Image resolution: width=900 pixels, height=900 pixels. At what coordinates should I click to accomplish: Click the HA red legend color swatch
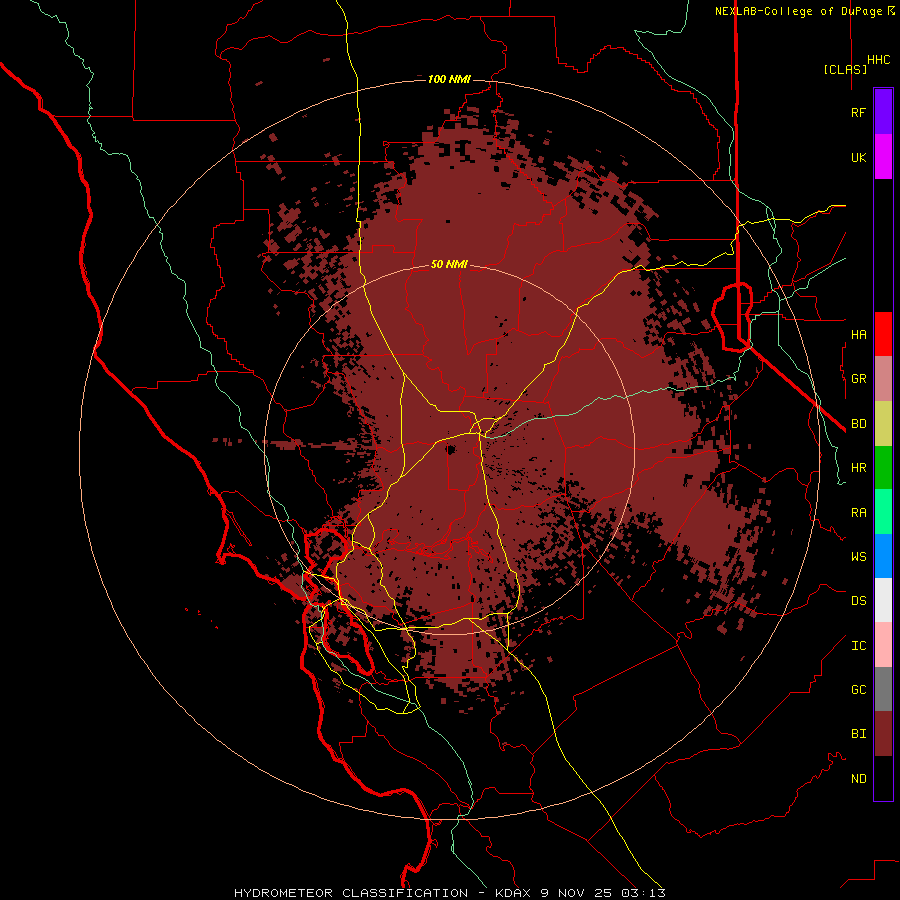883,334
